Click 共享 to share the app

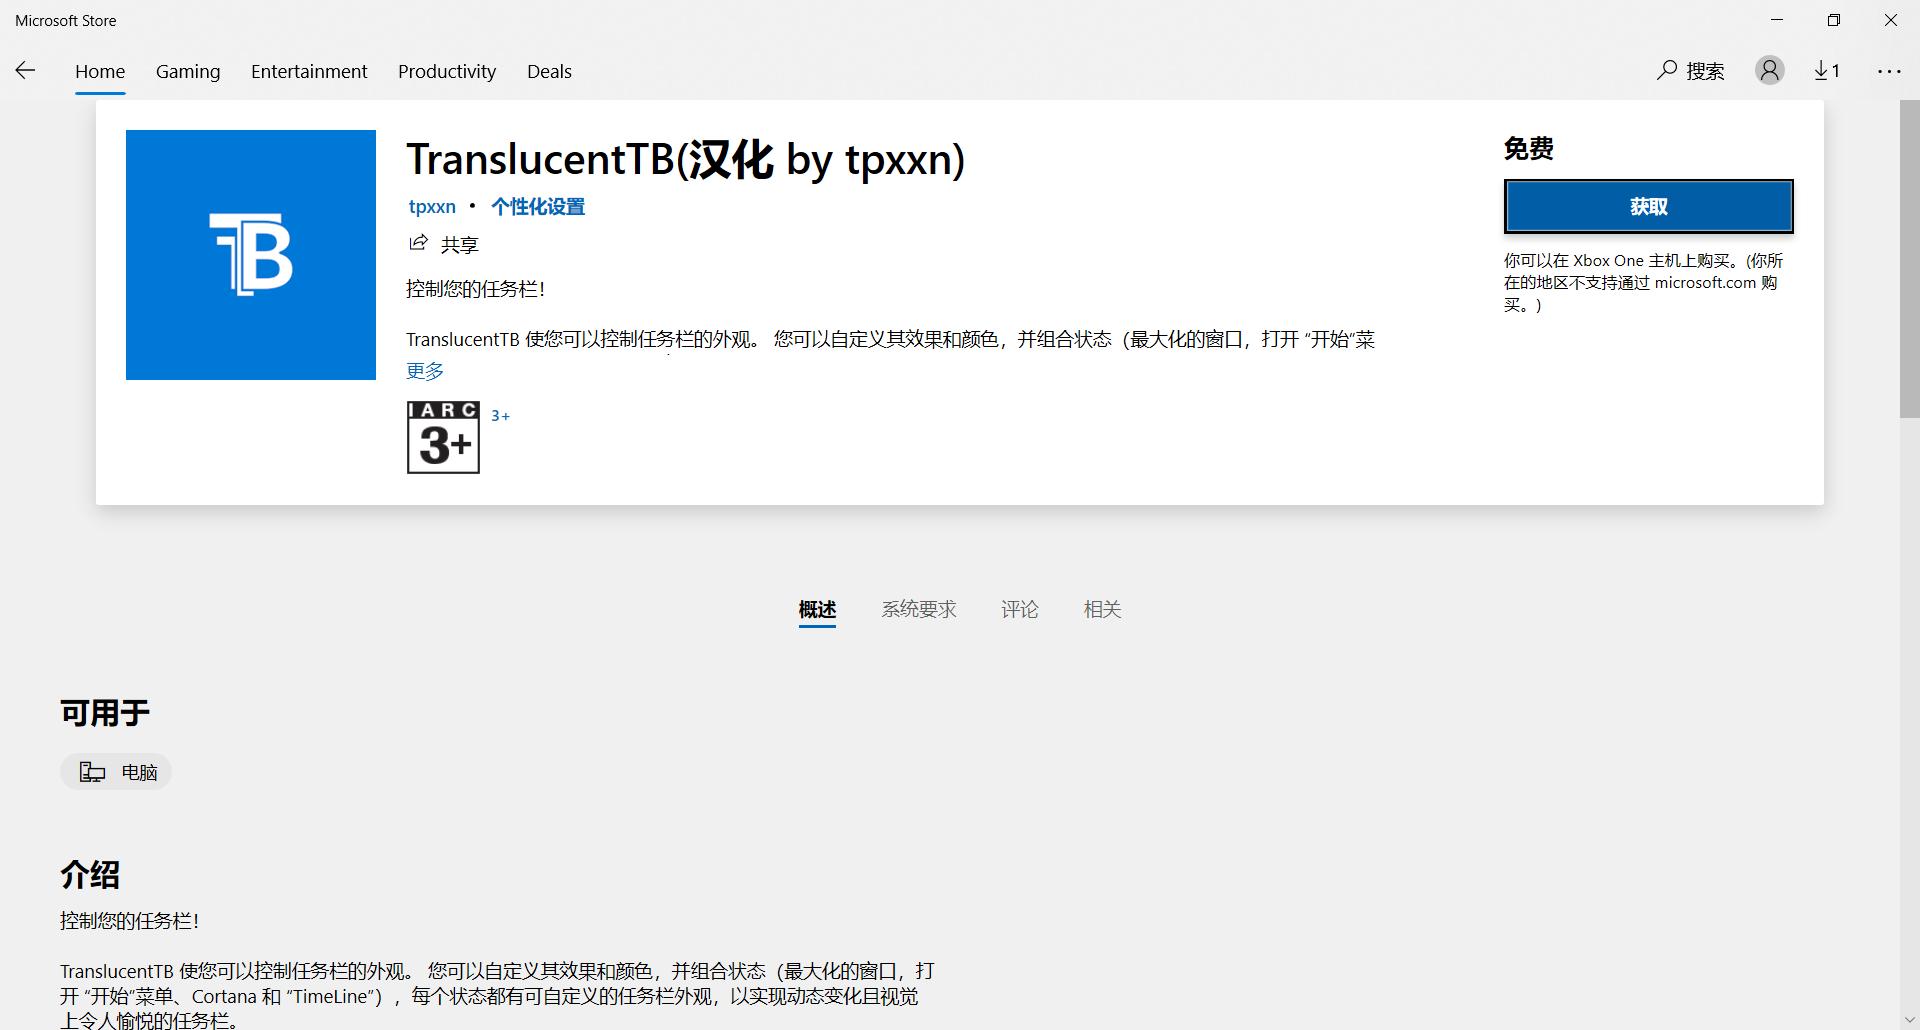pos(460,244)
